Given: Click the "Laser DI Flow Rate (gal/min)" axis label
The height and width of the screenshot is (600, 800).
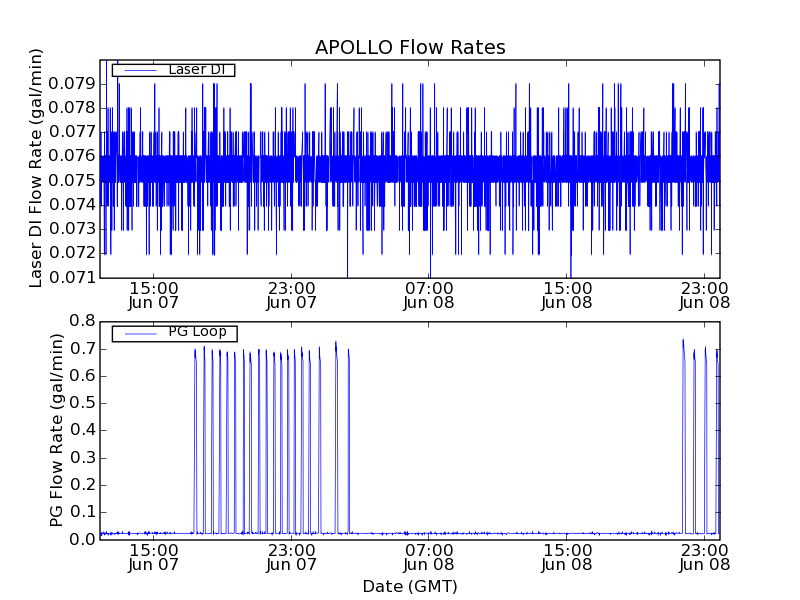Looking at the screenshot, I should [x=36, y=168].
